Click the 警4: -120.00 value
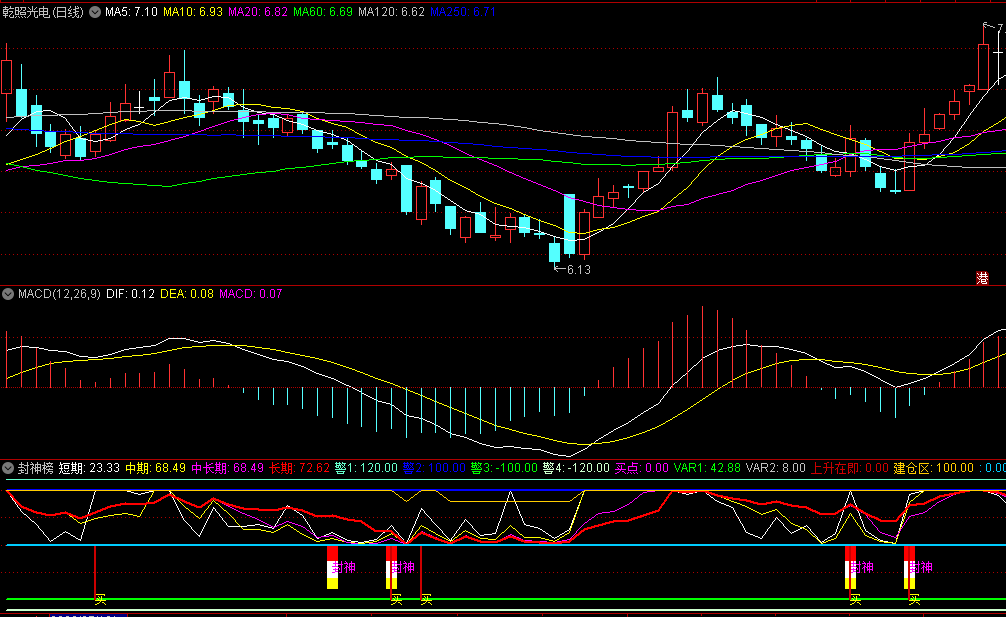 pyautogui.click(x=576, y=468)
